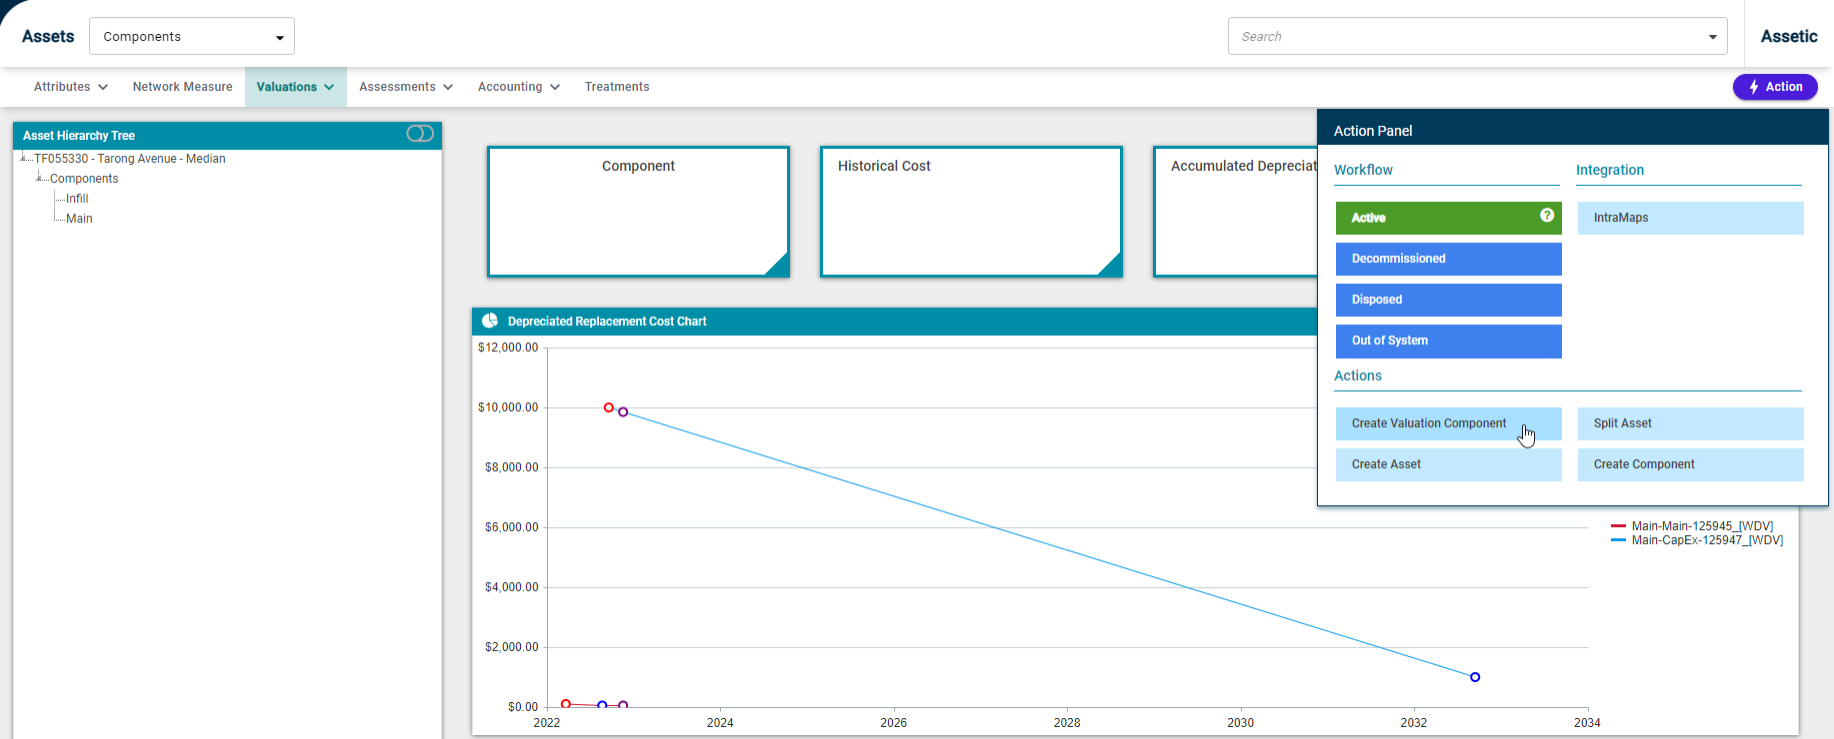The image size is (1834, 739).
Task: Open the Valuations tab
Action: coord(295,87)
